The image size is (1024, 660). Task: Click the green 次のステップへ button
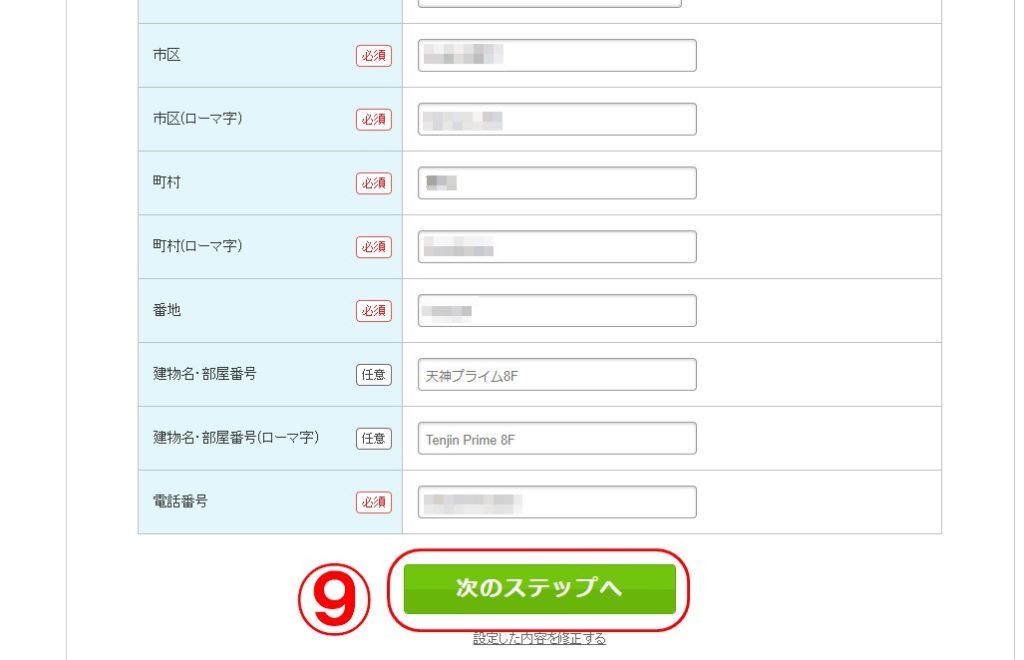pos(539,589)
